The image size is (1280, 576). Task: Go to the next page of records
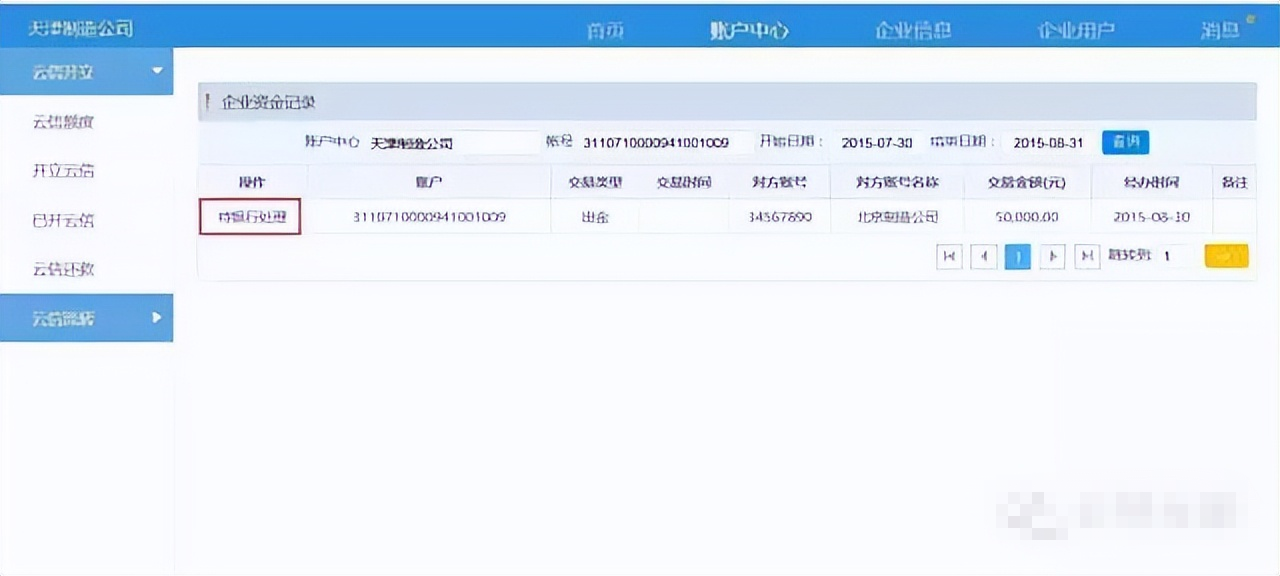coord(1052,257)
